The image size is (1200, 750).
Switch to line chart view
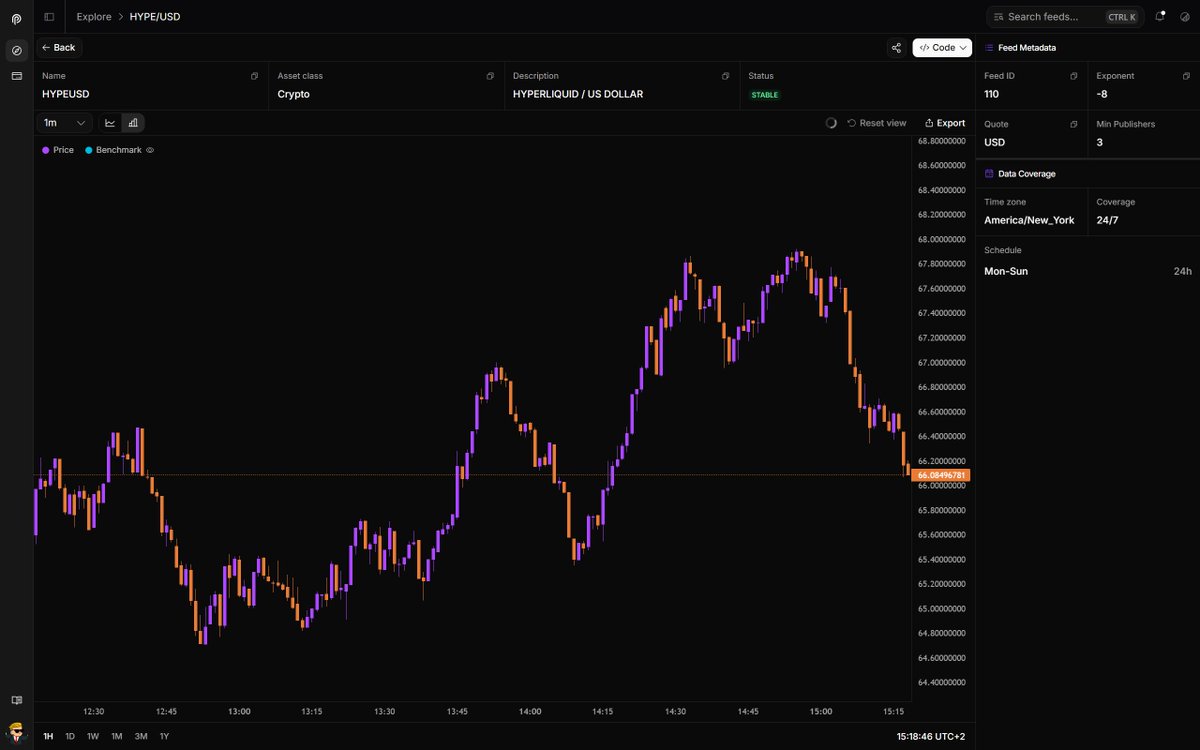tap(110, 123)
